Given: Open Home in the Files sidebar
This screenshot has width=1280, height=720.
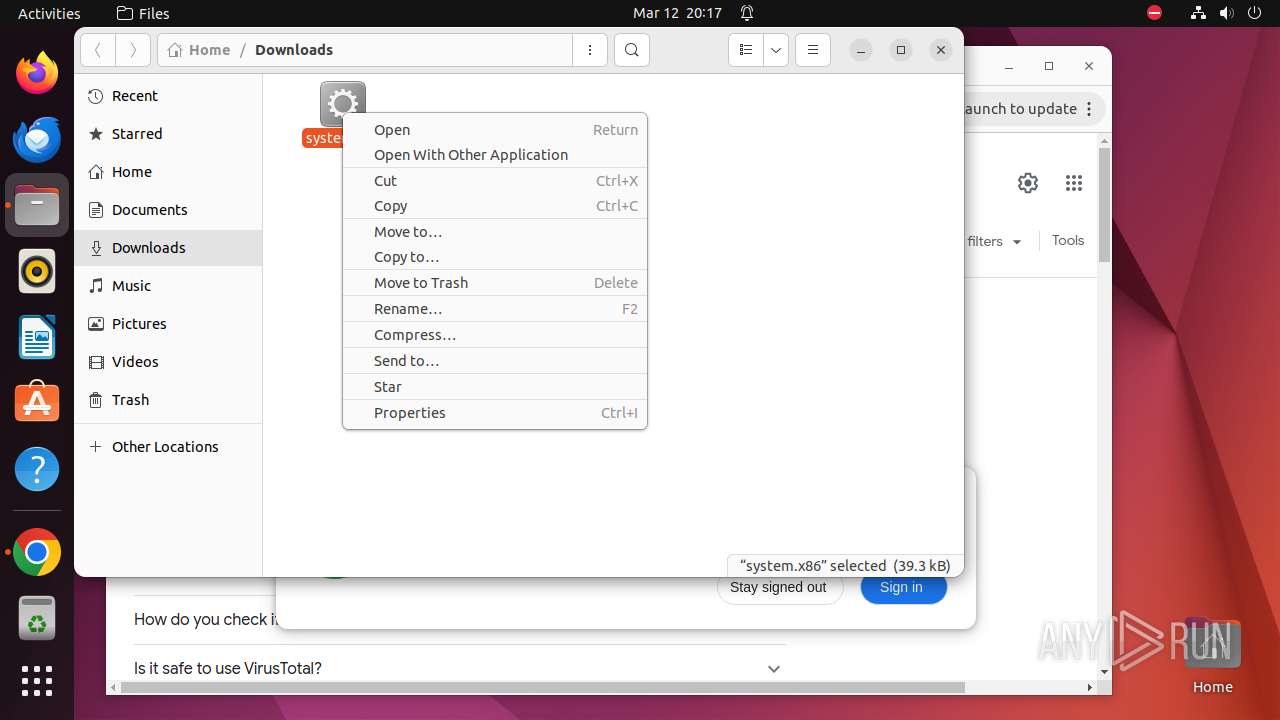Looking at the screenshot, I should pos(168,172).
